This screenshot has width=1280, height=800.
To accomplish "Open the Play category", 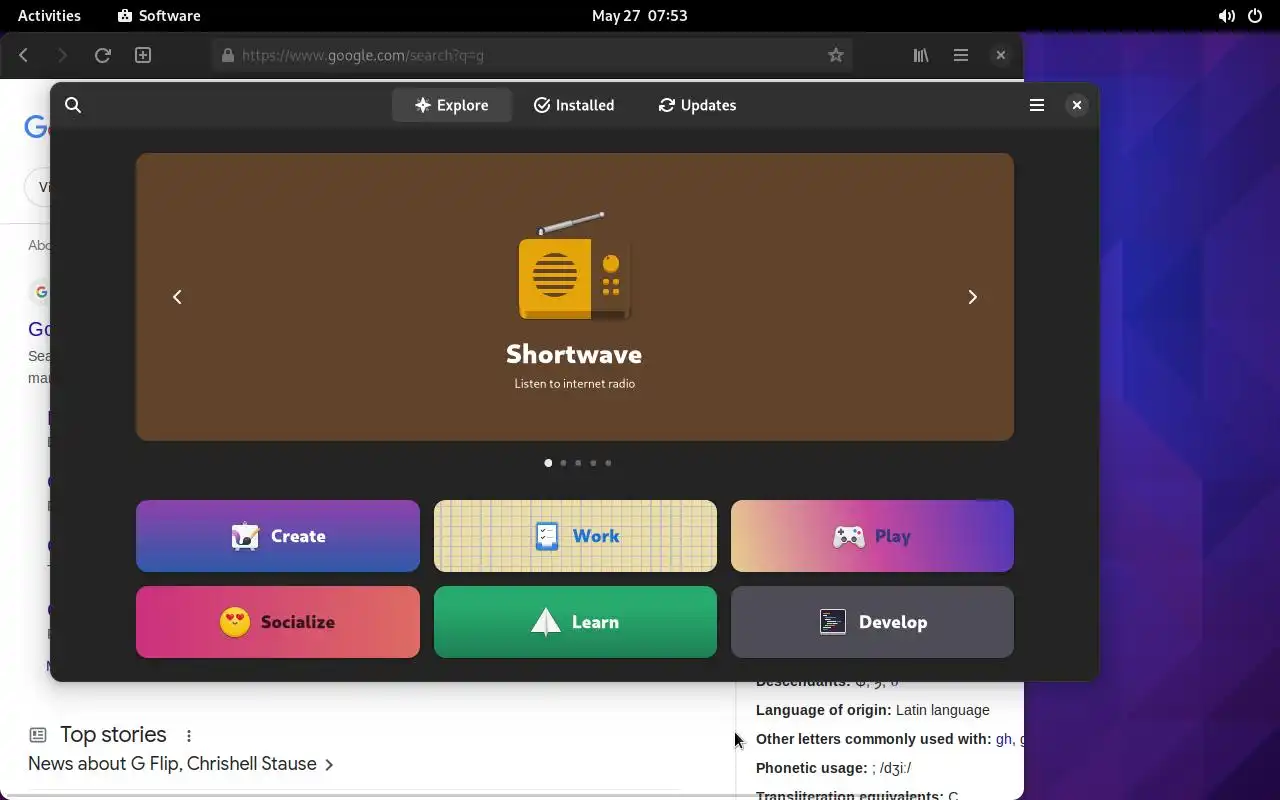I will pyautogui.click(x=872, y=536).
